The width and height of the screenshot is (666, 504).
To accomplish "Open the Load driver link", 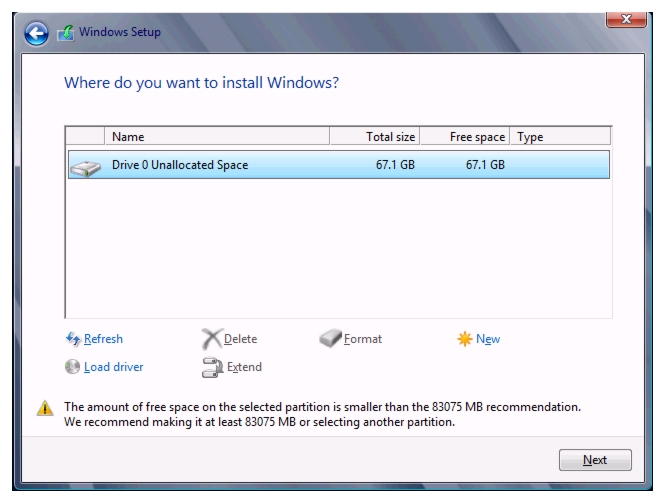I will click(113, 367).
